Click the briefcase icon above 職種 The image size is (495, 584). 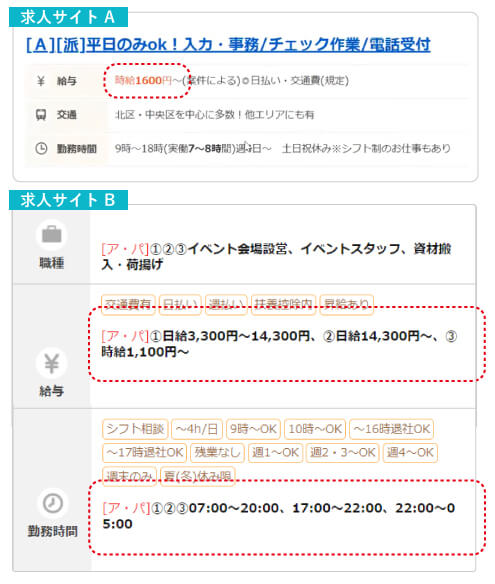[x=52, y=234]
